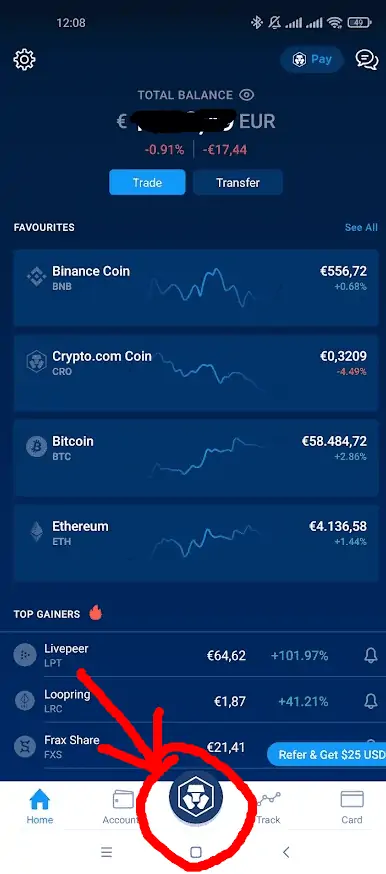Open settings gear icon
This screenshot has width=386, height=874.
tap(25, 59)
